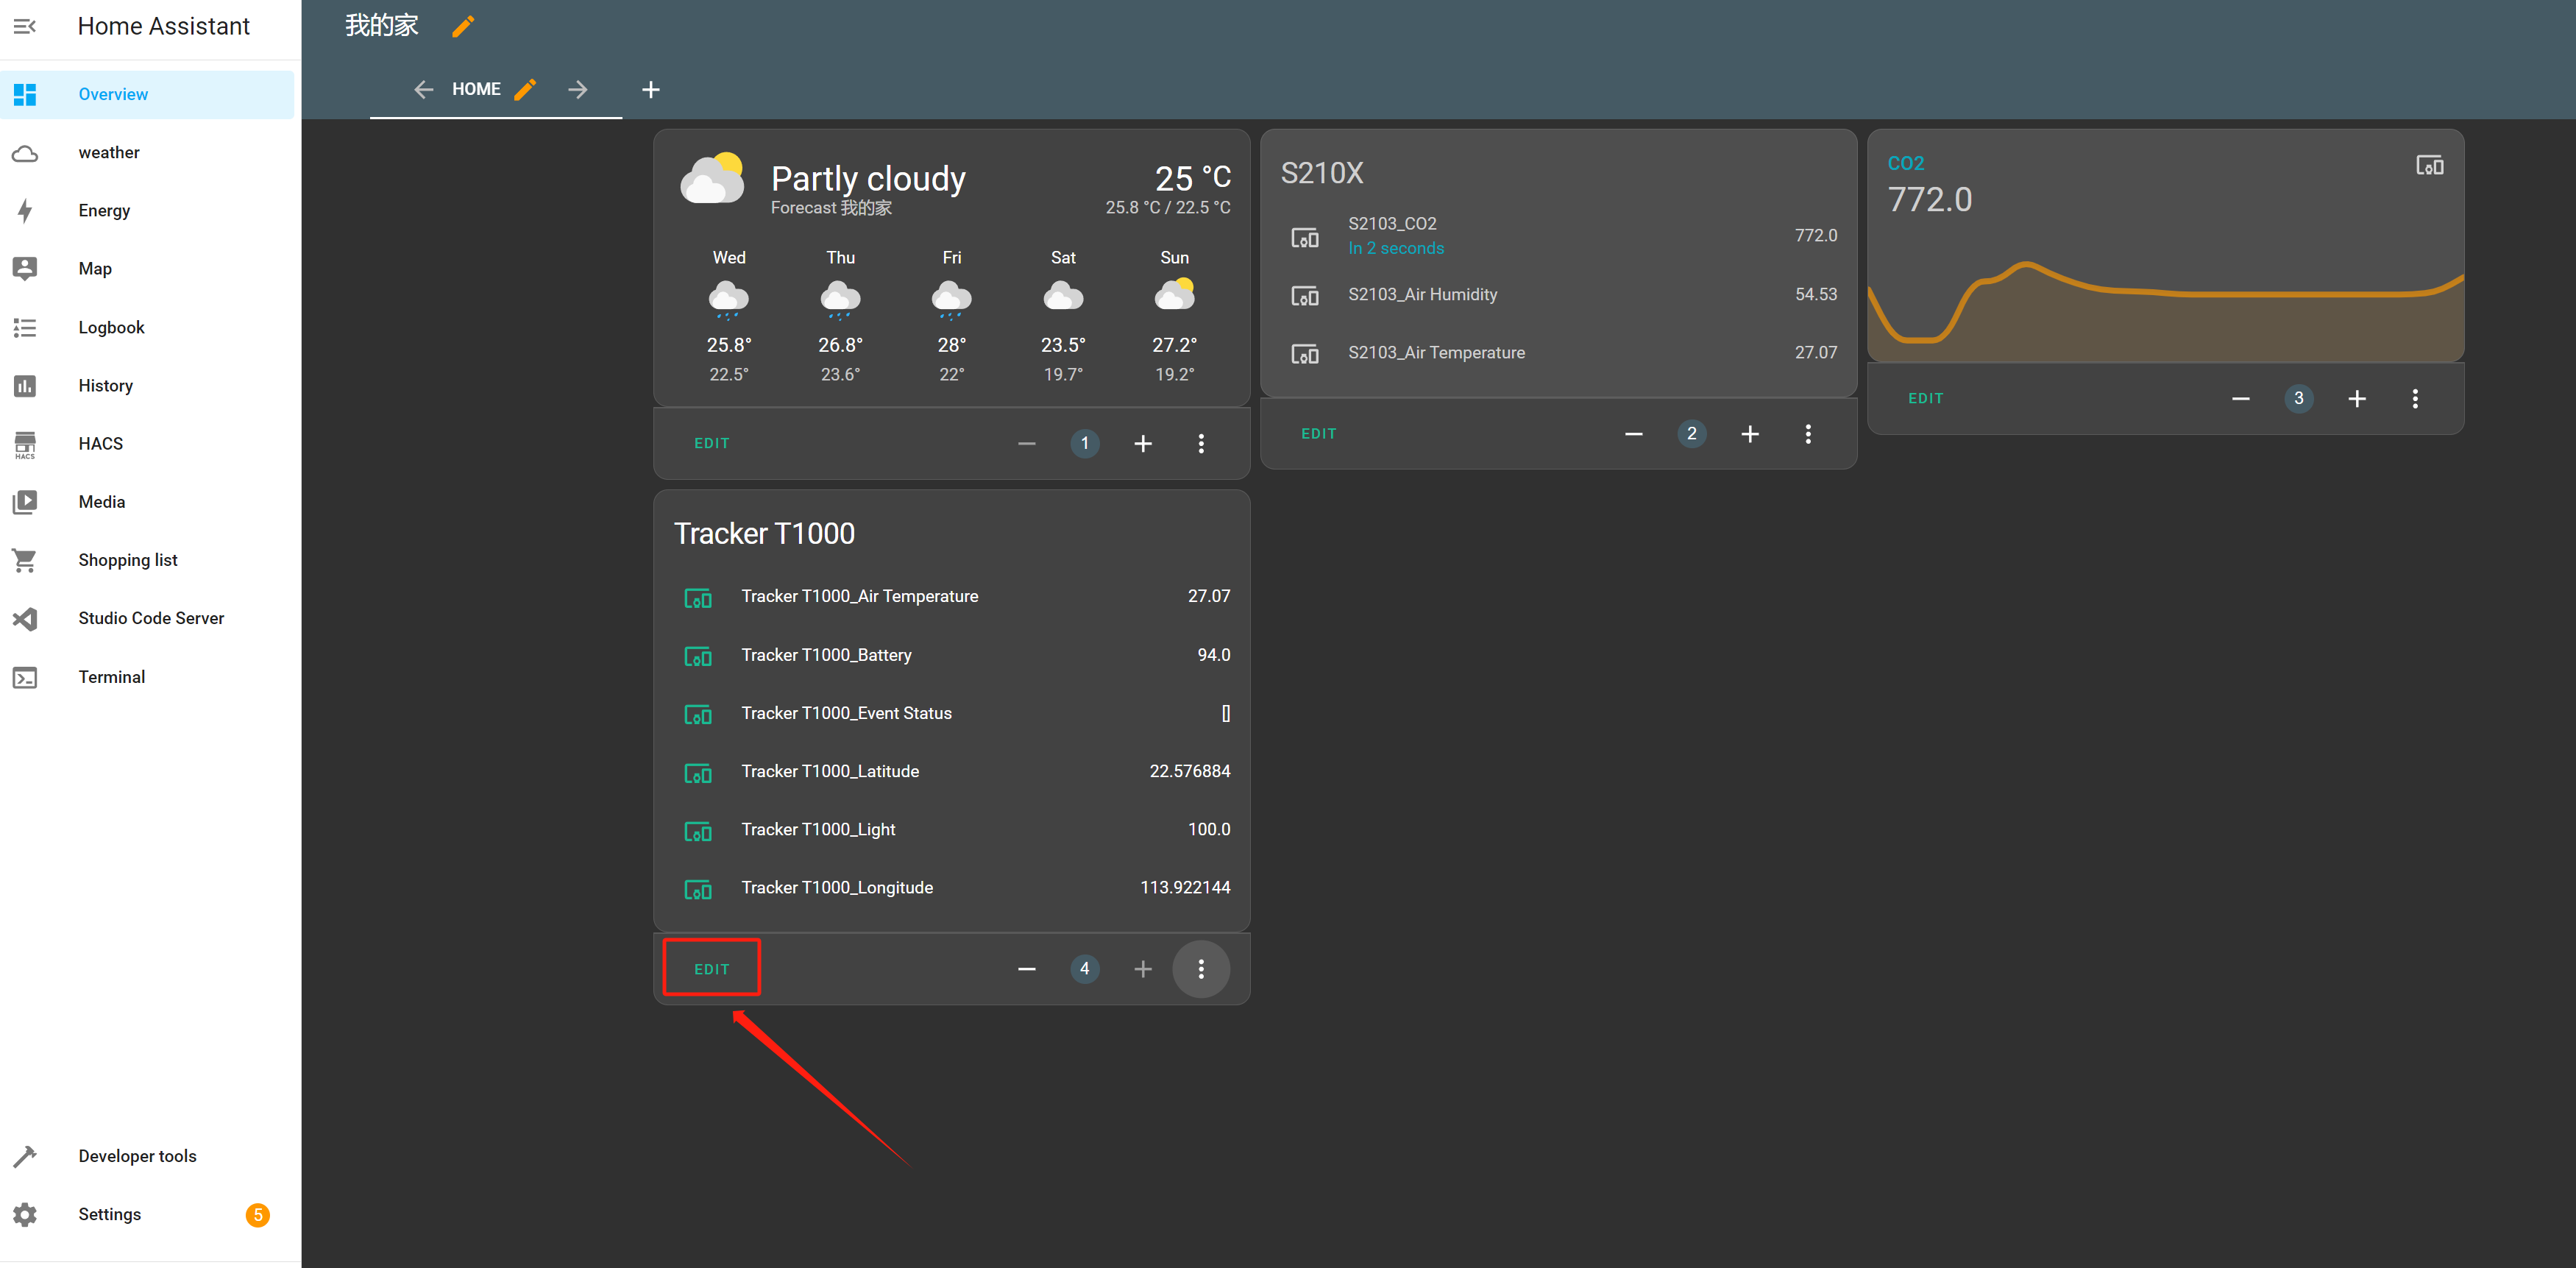Click the Media player icon
The height and width of the screenshot is (1268, 2576).
pyautogui.click(x=25, y=502)
